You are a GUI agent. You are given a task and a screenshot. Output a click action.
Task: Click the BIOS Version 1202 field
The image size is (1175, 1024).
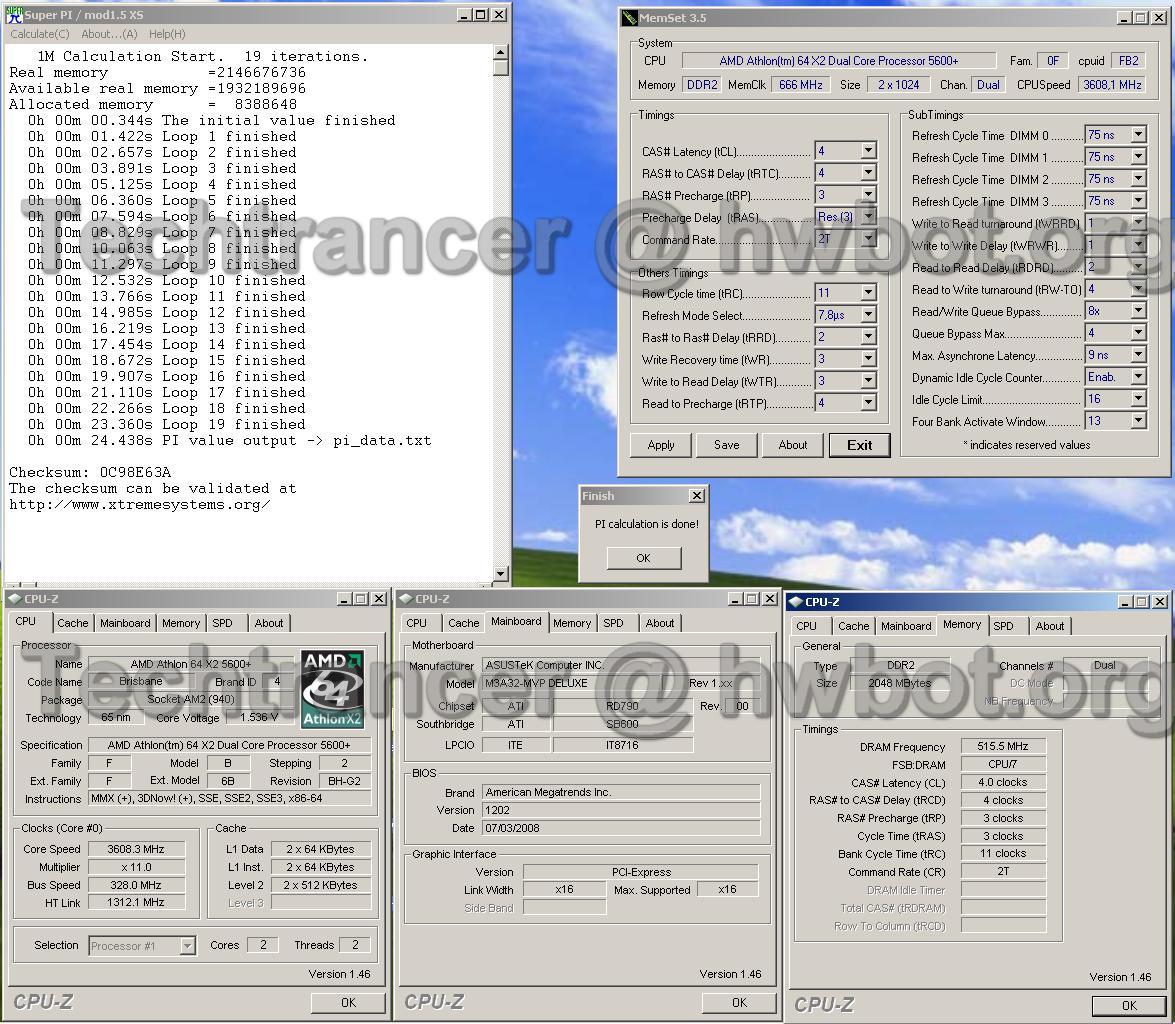620,810
